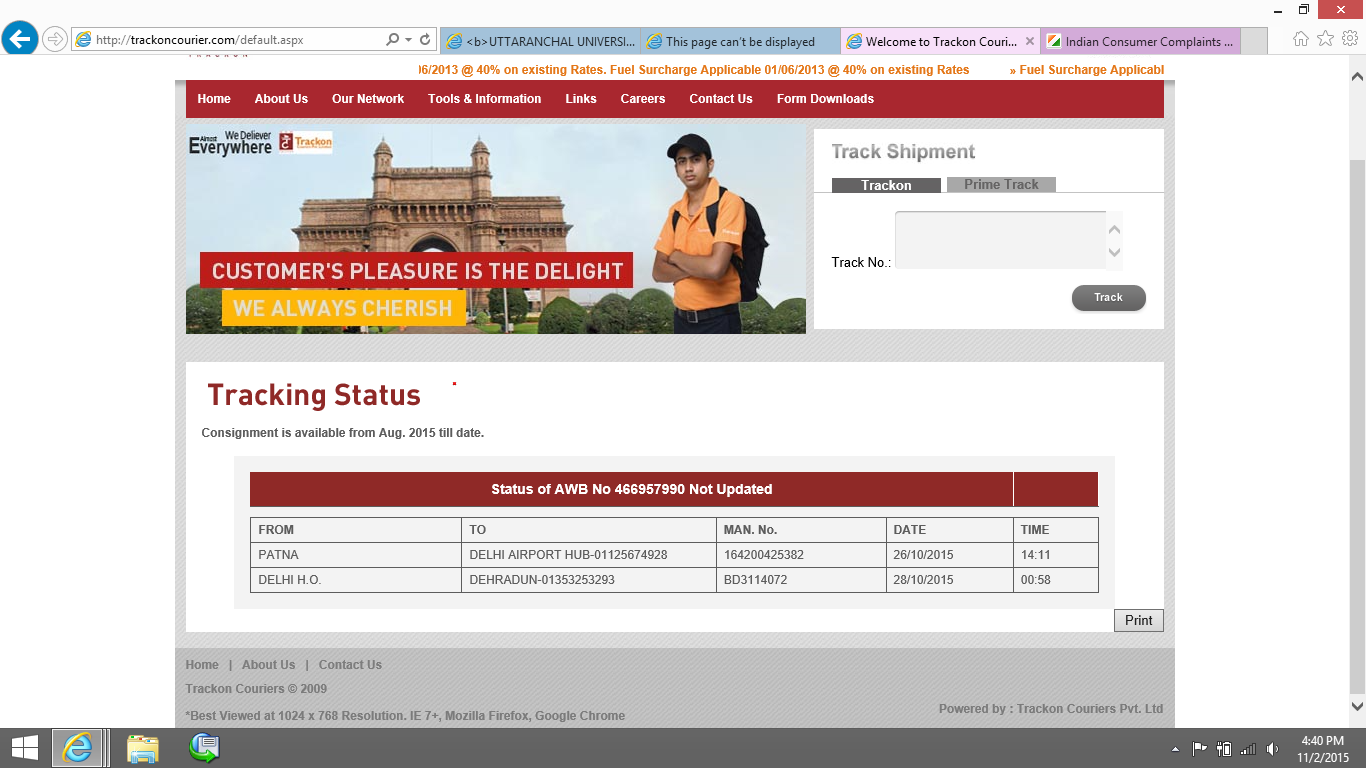Open Favorites star icon
The width and height of the screenshot is (1366, 768).
click(x=1325, y=39)
